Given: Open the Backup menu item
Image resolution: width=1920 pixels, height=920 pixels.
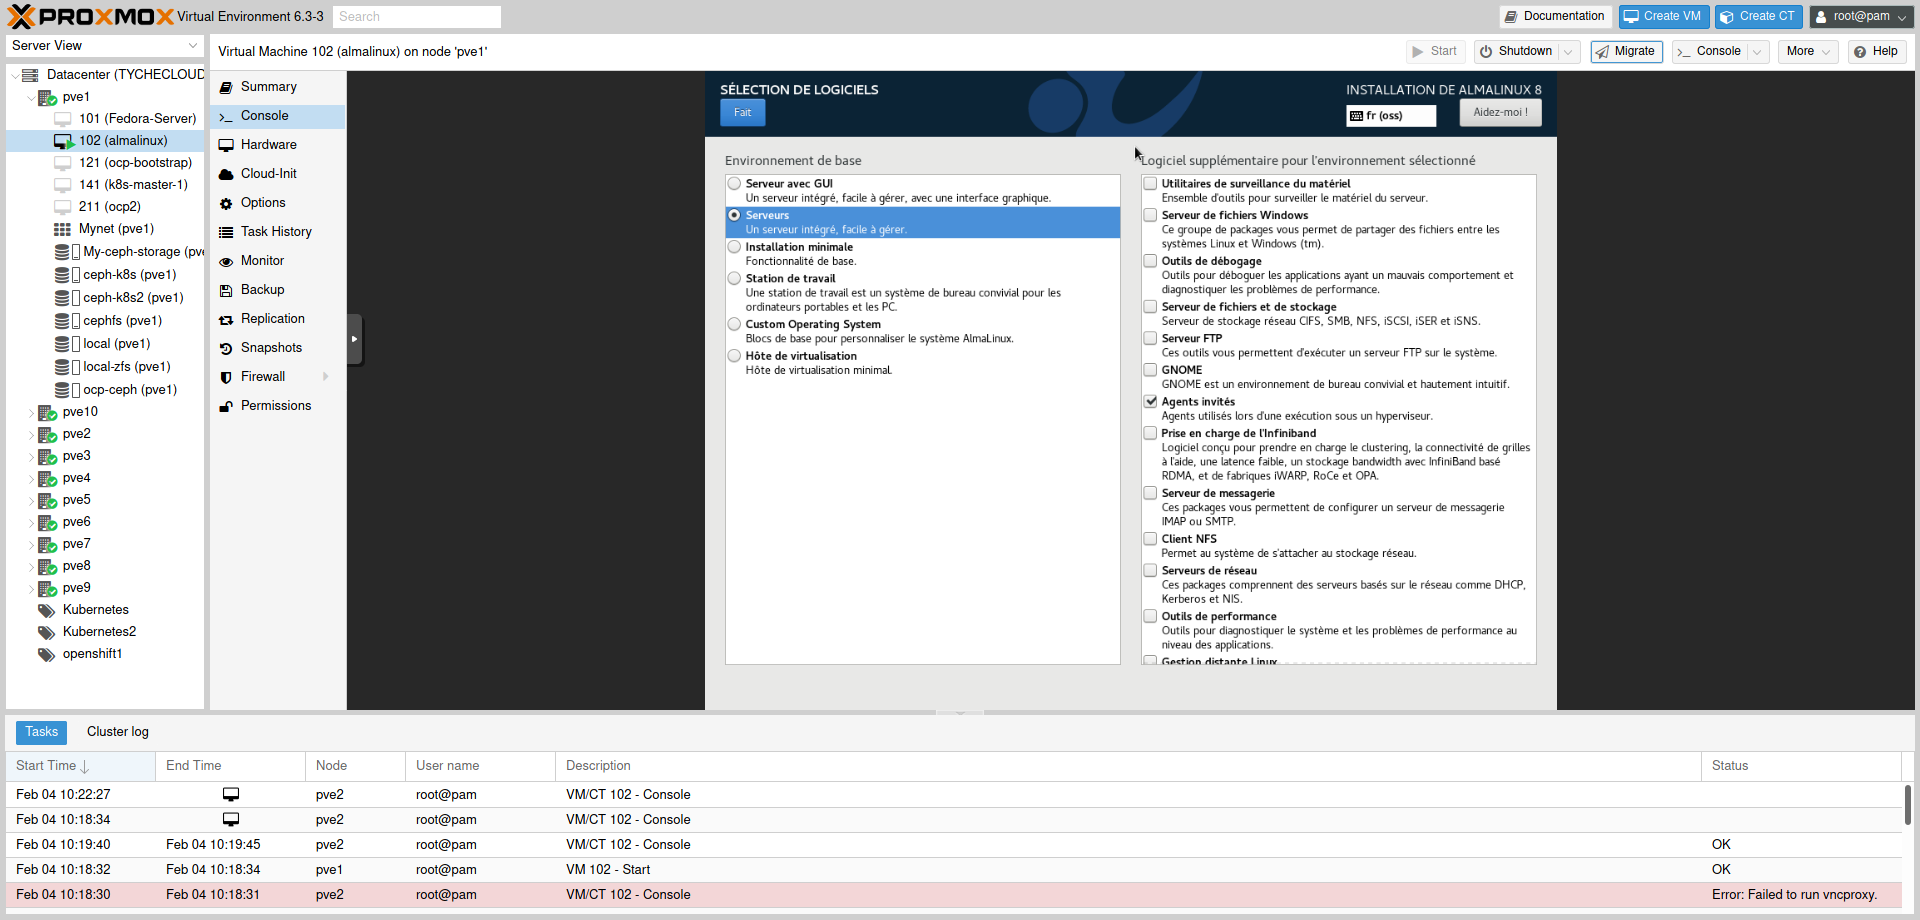Looking at the screenshot, I should [x=278, y=290].
